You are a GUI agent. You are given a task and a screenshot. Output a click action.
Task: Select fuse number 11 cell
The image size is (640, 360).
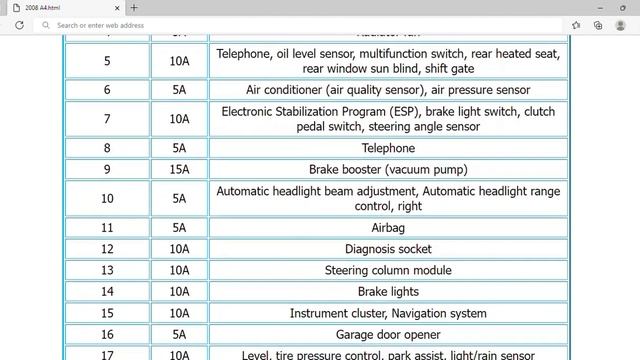coord(107,228)
